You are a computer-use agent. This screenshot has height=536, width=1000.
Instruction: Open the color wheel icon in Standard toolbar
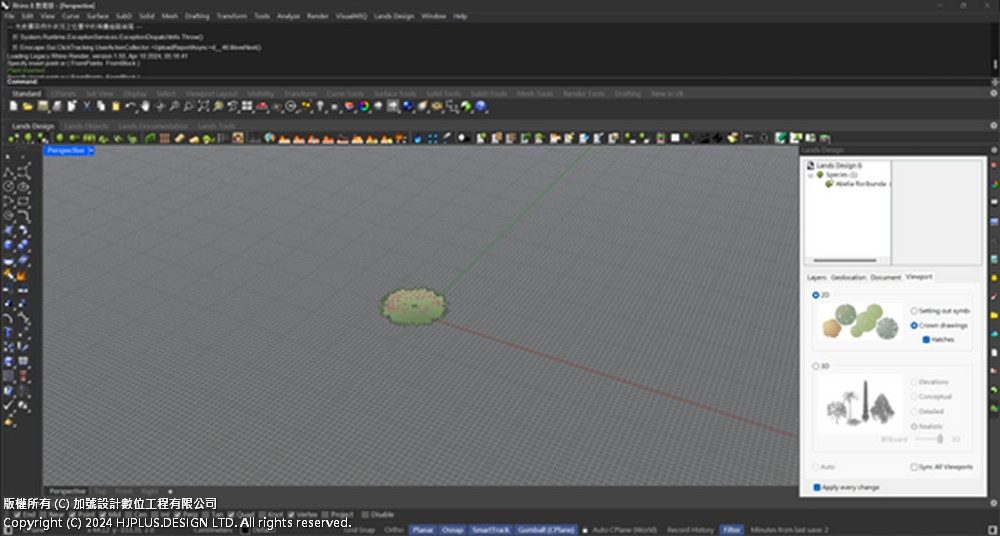[x=364, y=107]
